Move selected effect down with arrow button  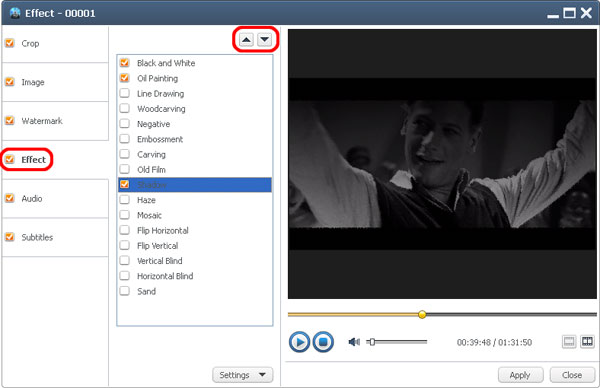coord(264,39)
